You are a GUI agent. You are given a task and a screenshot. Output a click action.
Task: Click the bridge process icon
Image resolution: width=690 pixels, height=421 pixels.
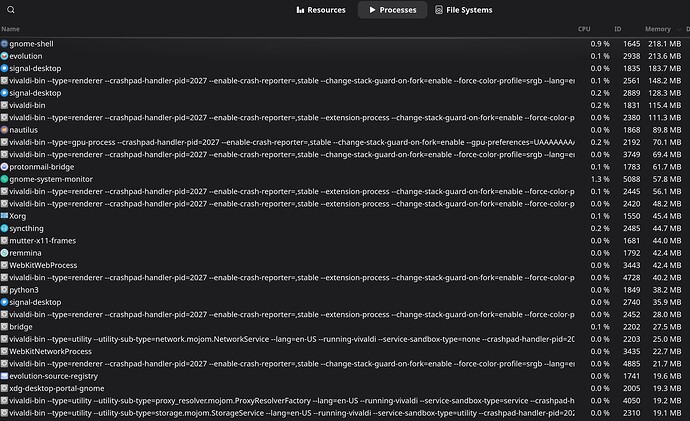click(x=4, y=327)
